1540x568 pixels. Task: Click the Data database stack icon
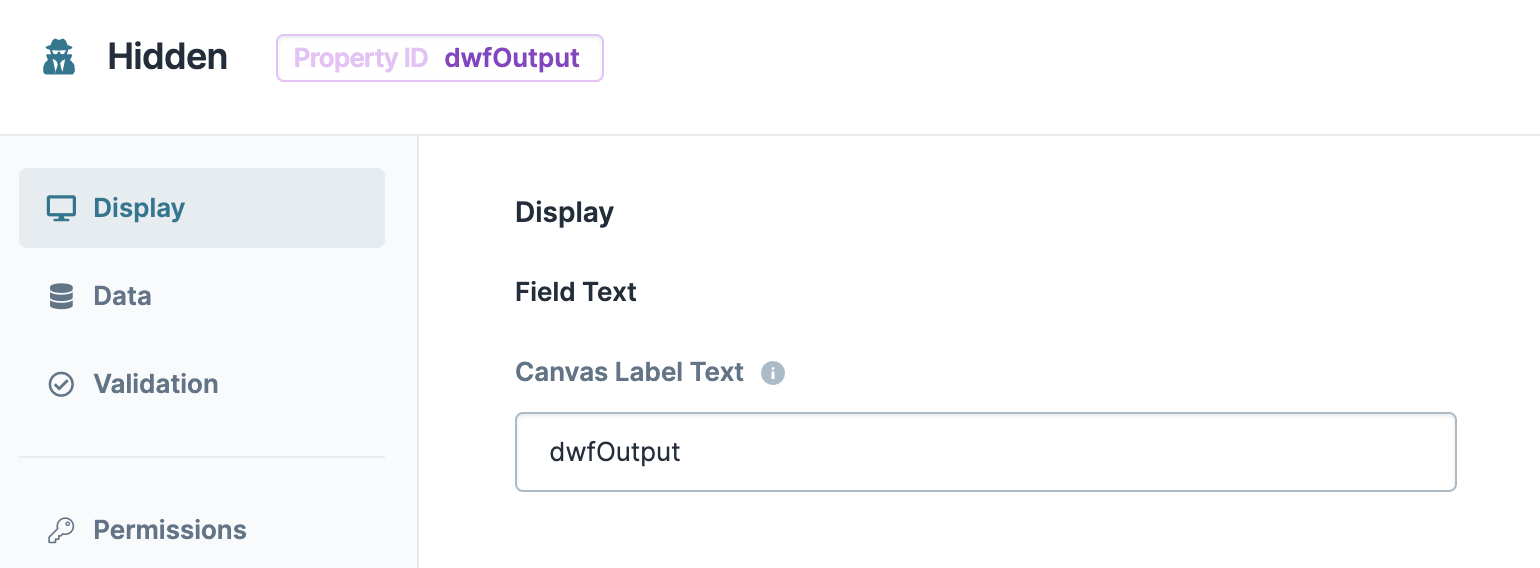[x=62, y=296]
